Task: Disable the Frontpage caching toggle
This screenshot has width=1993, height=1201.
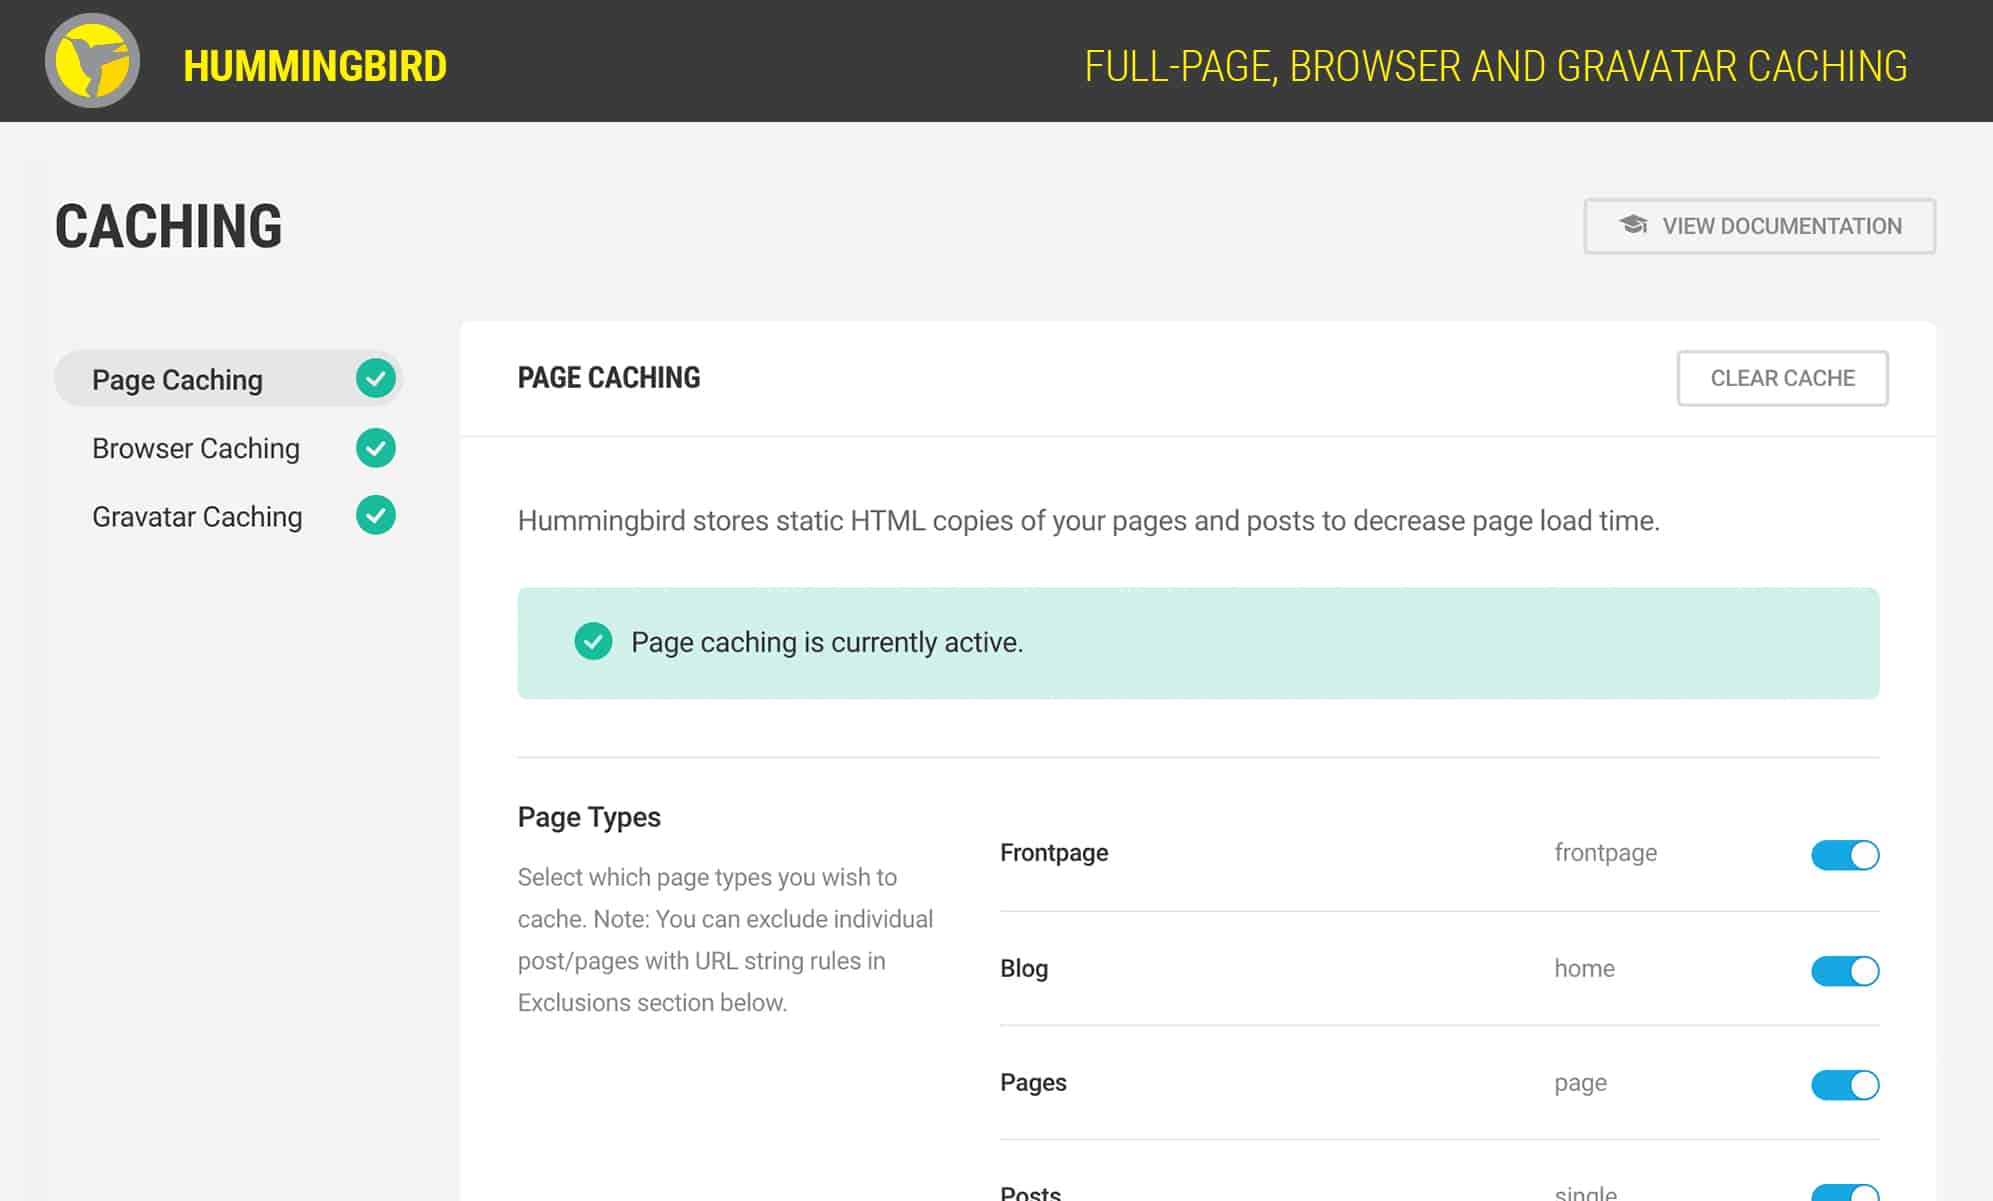Action: coord(1845,856)
